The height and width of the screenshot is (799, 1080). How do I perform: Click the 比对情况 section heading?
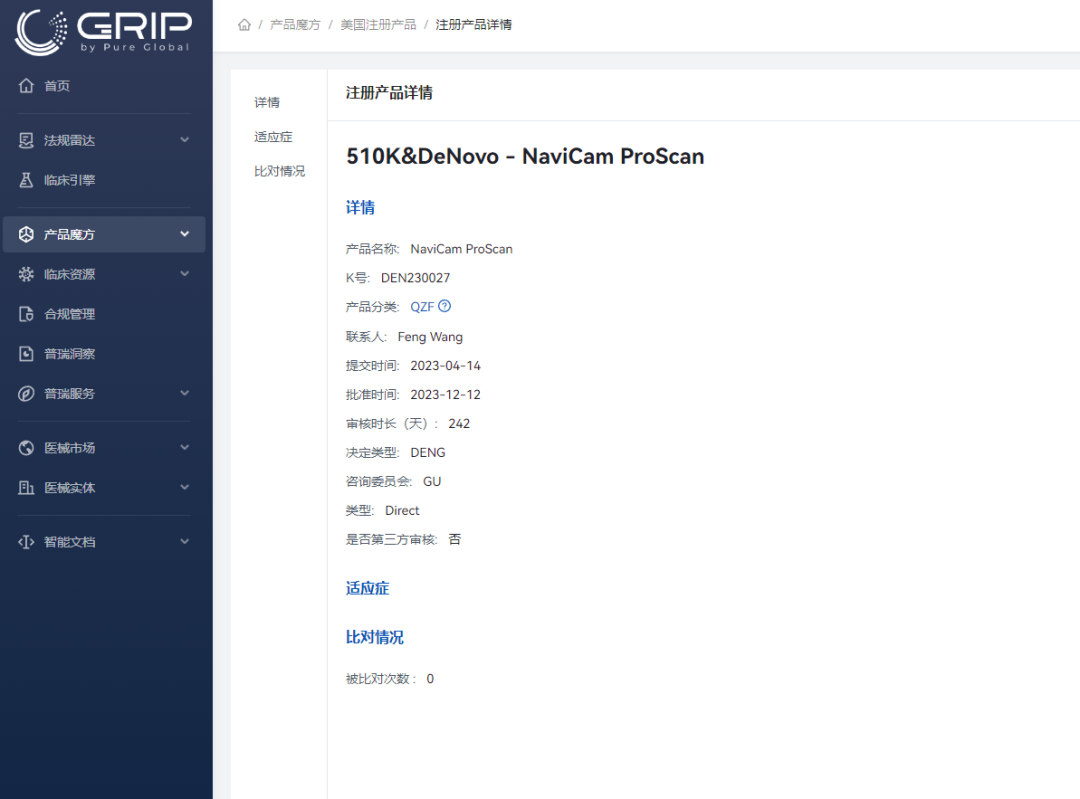[375, 637]
